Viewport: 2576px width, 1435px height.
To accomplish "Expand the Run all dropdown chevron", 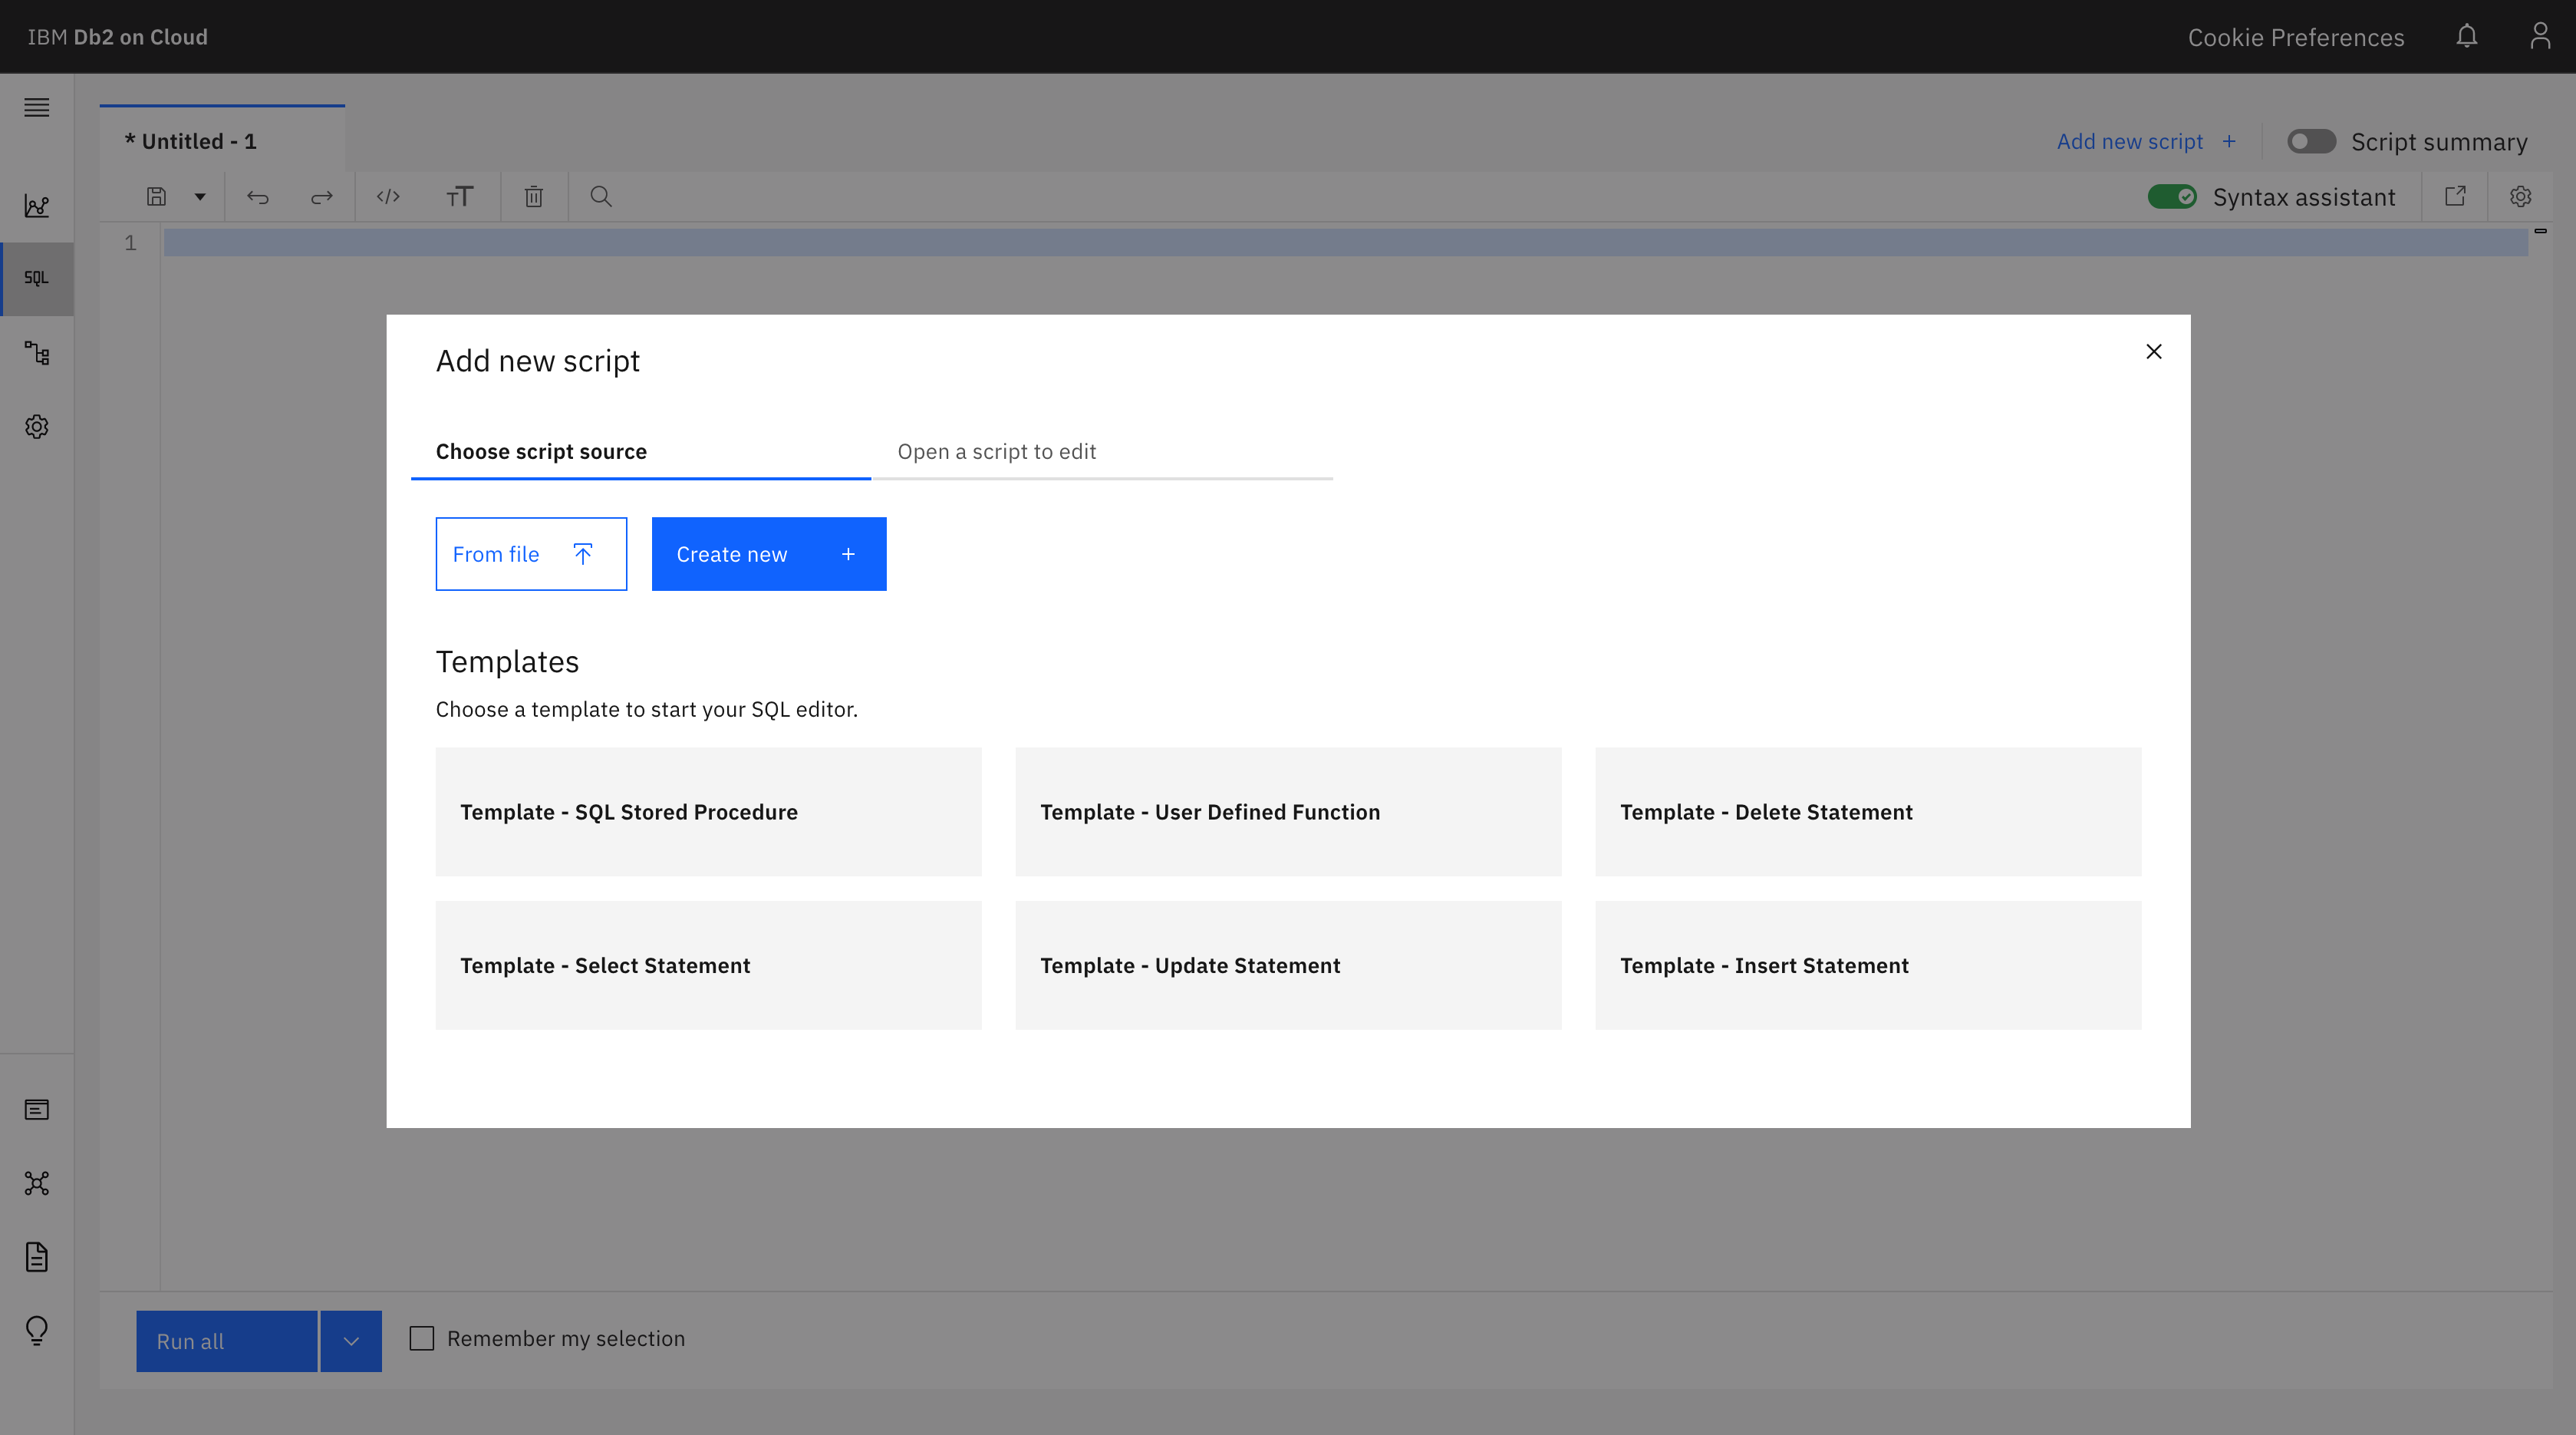I will point(351,1341).
